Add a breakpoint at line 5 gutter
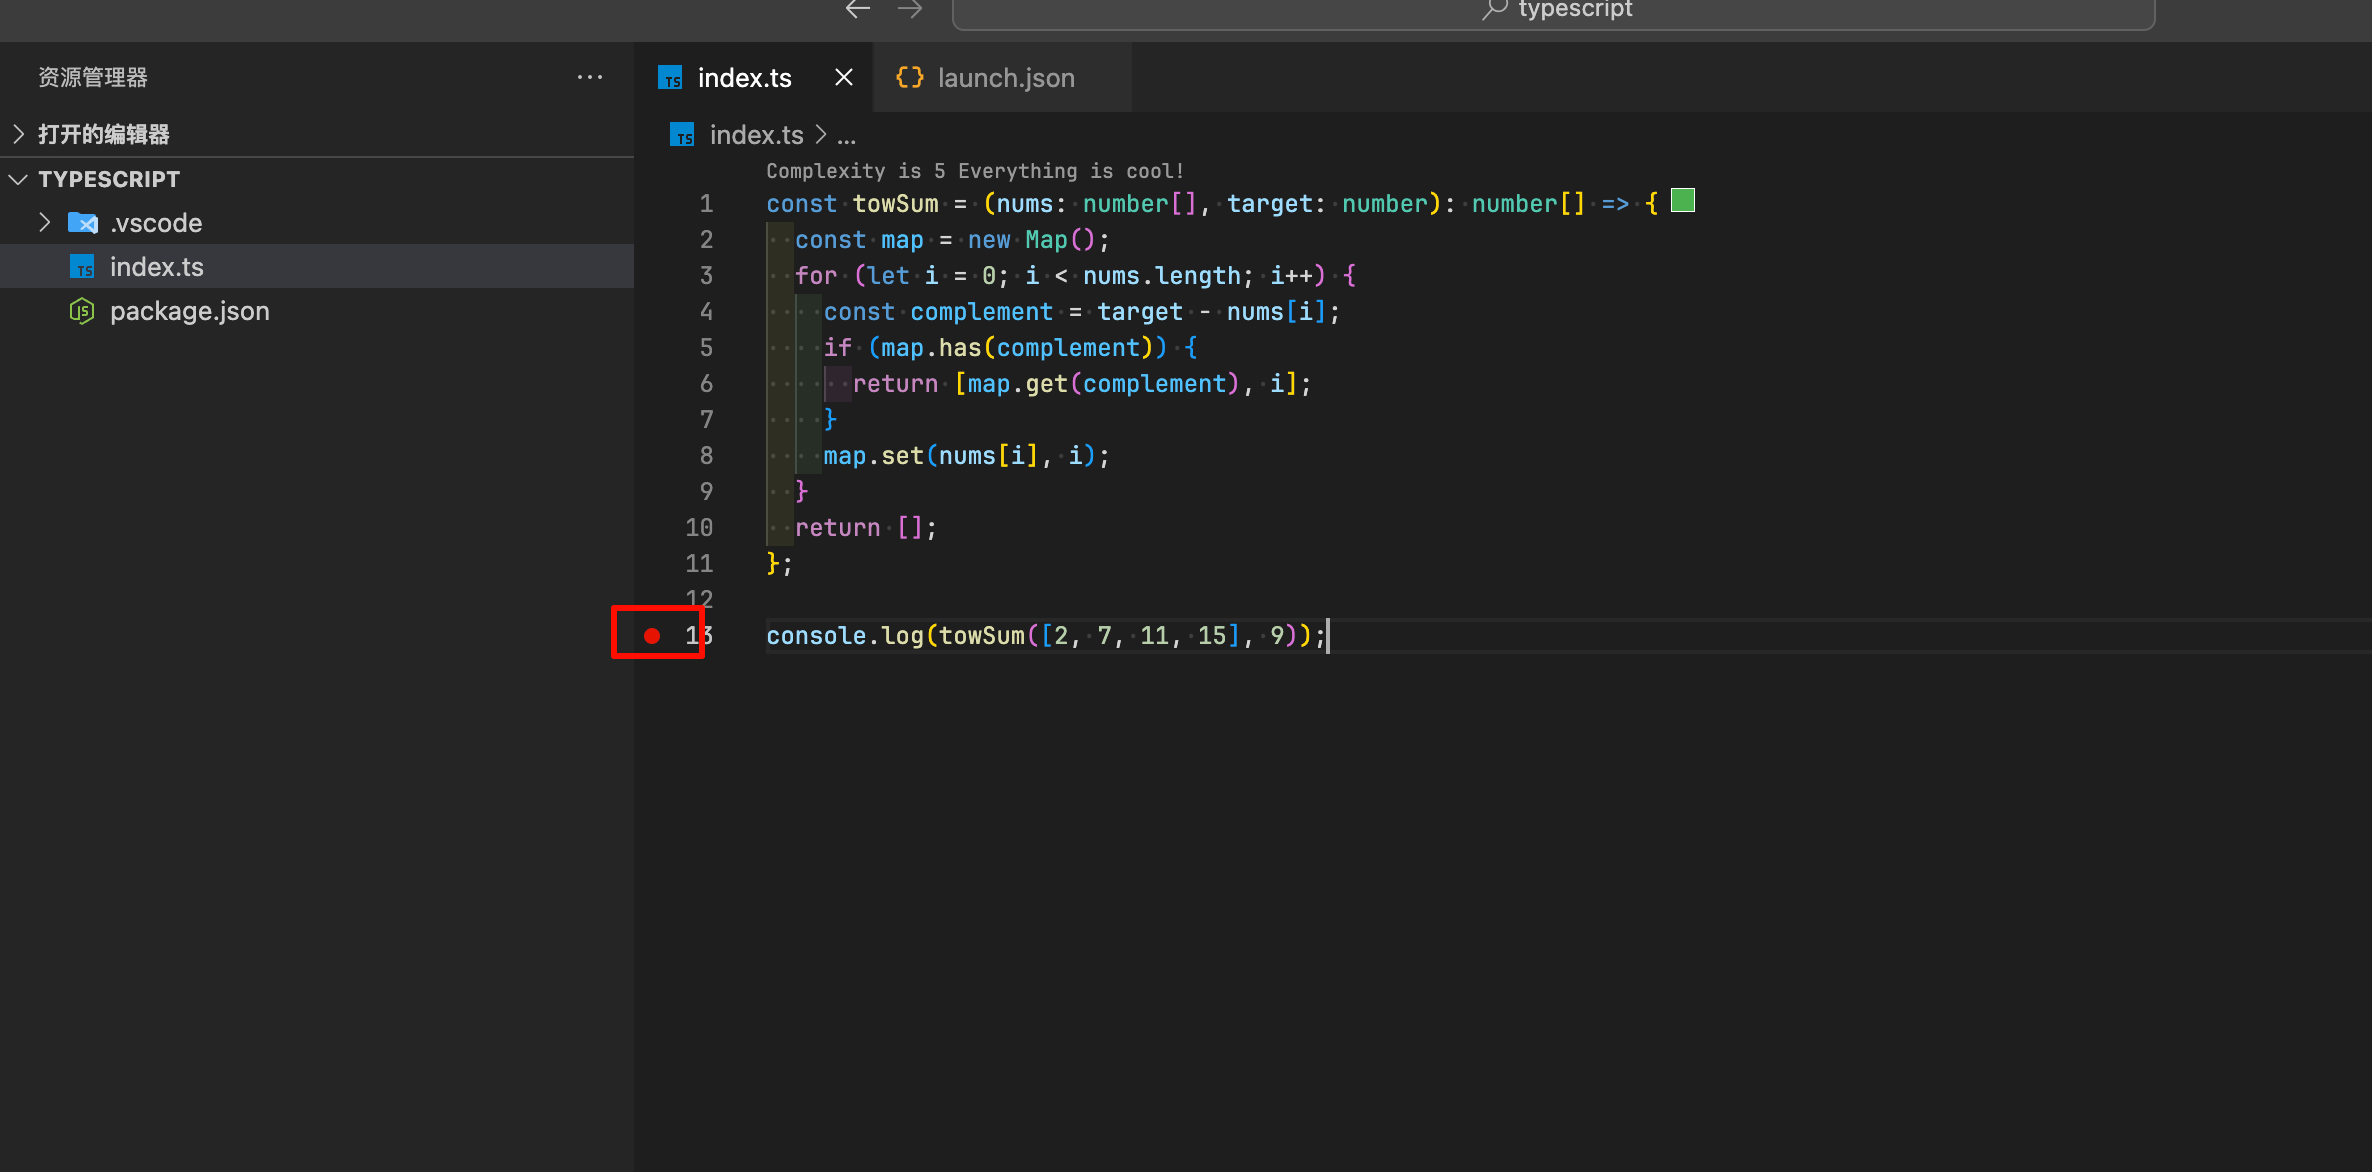 click(652, 347)
